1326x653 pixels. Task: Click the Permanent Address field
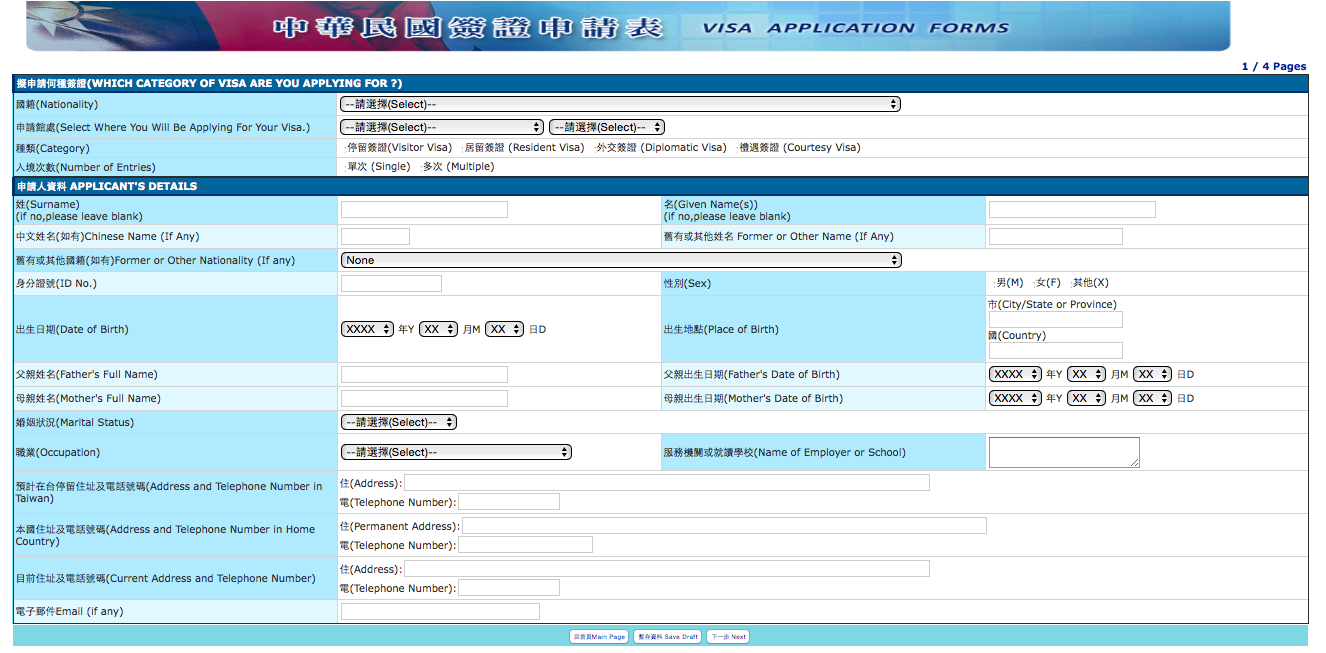724,526
